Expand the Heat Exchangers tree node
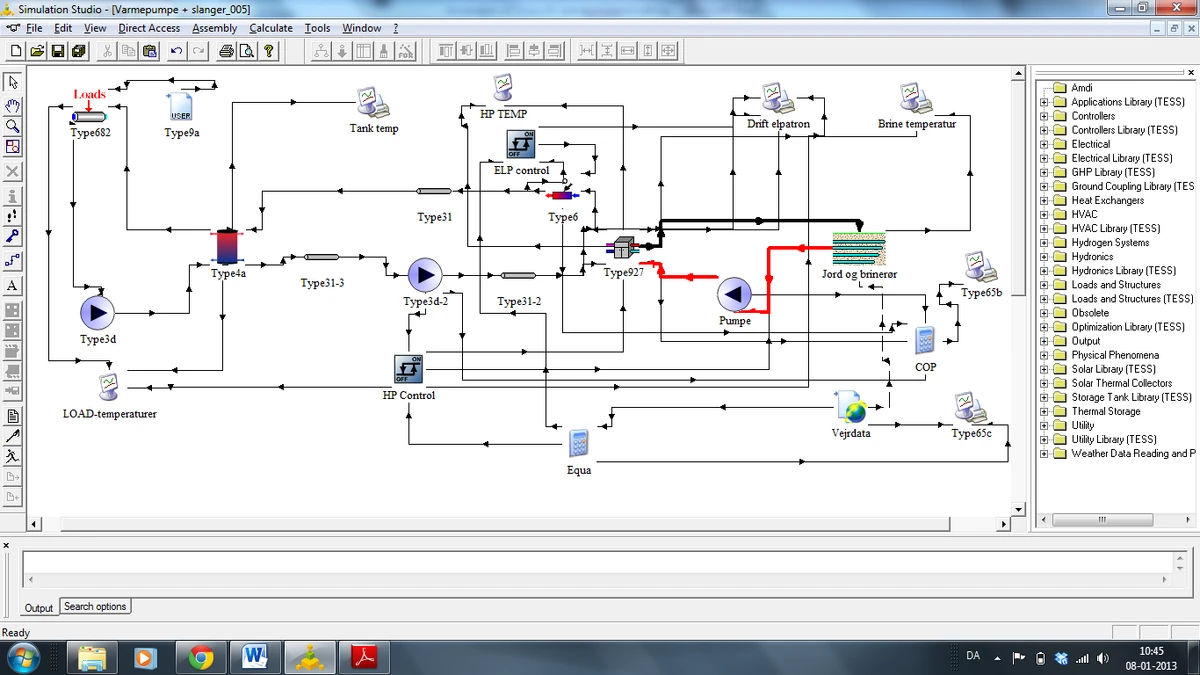The width and height of the screenshot is (1200, 675). [1045, 200]
